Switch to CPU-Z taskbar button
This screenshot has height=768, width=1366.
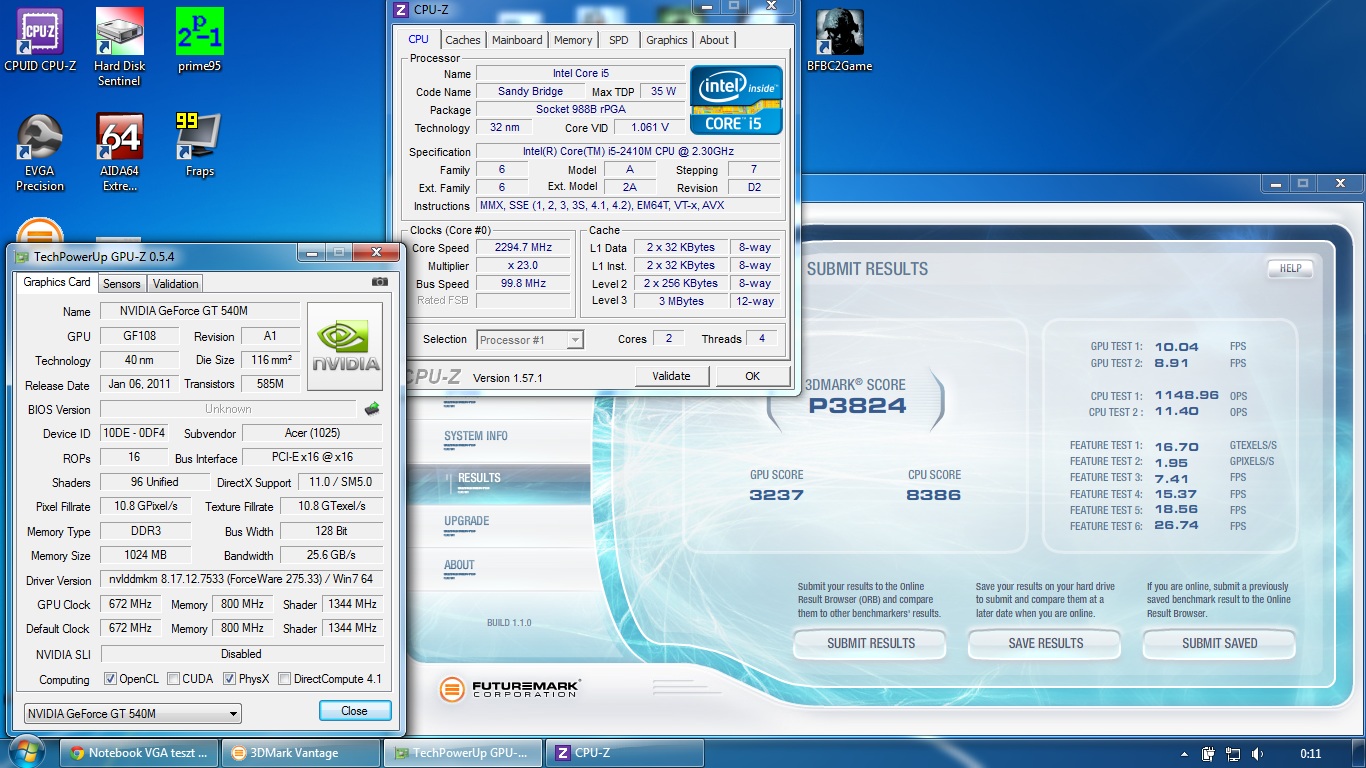click(625, 753)
